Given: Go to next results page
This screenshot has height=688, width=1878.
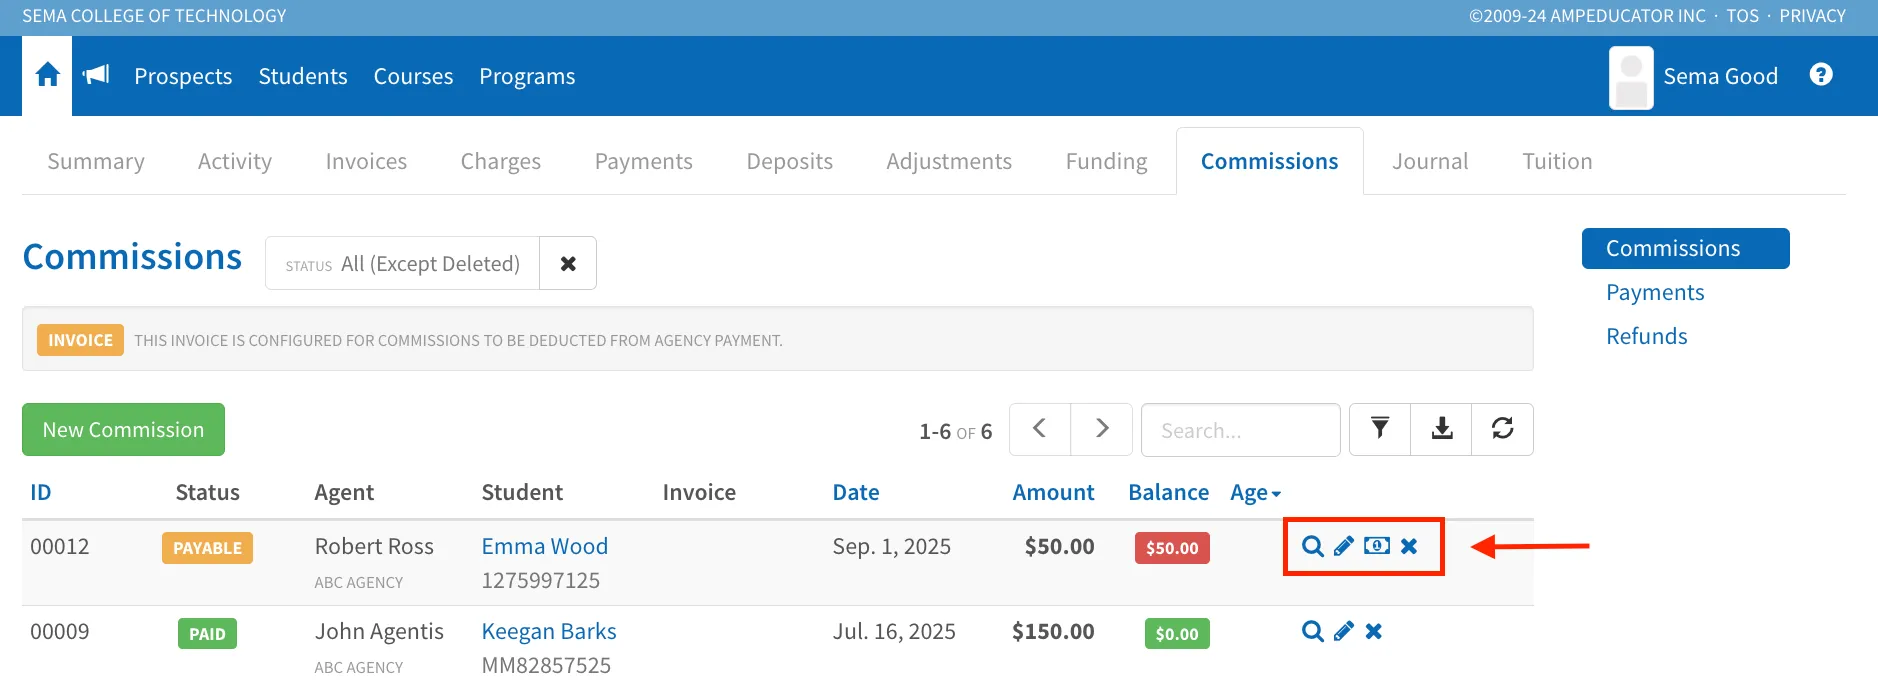Looking at the screenshot, I should 1102,429.
